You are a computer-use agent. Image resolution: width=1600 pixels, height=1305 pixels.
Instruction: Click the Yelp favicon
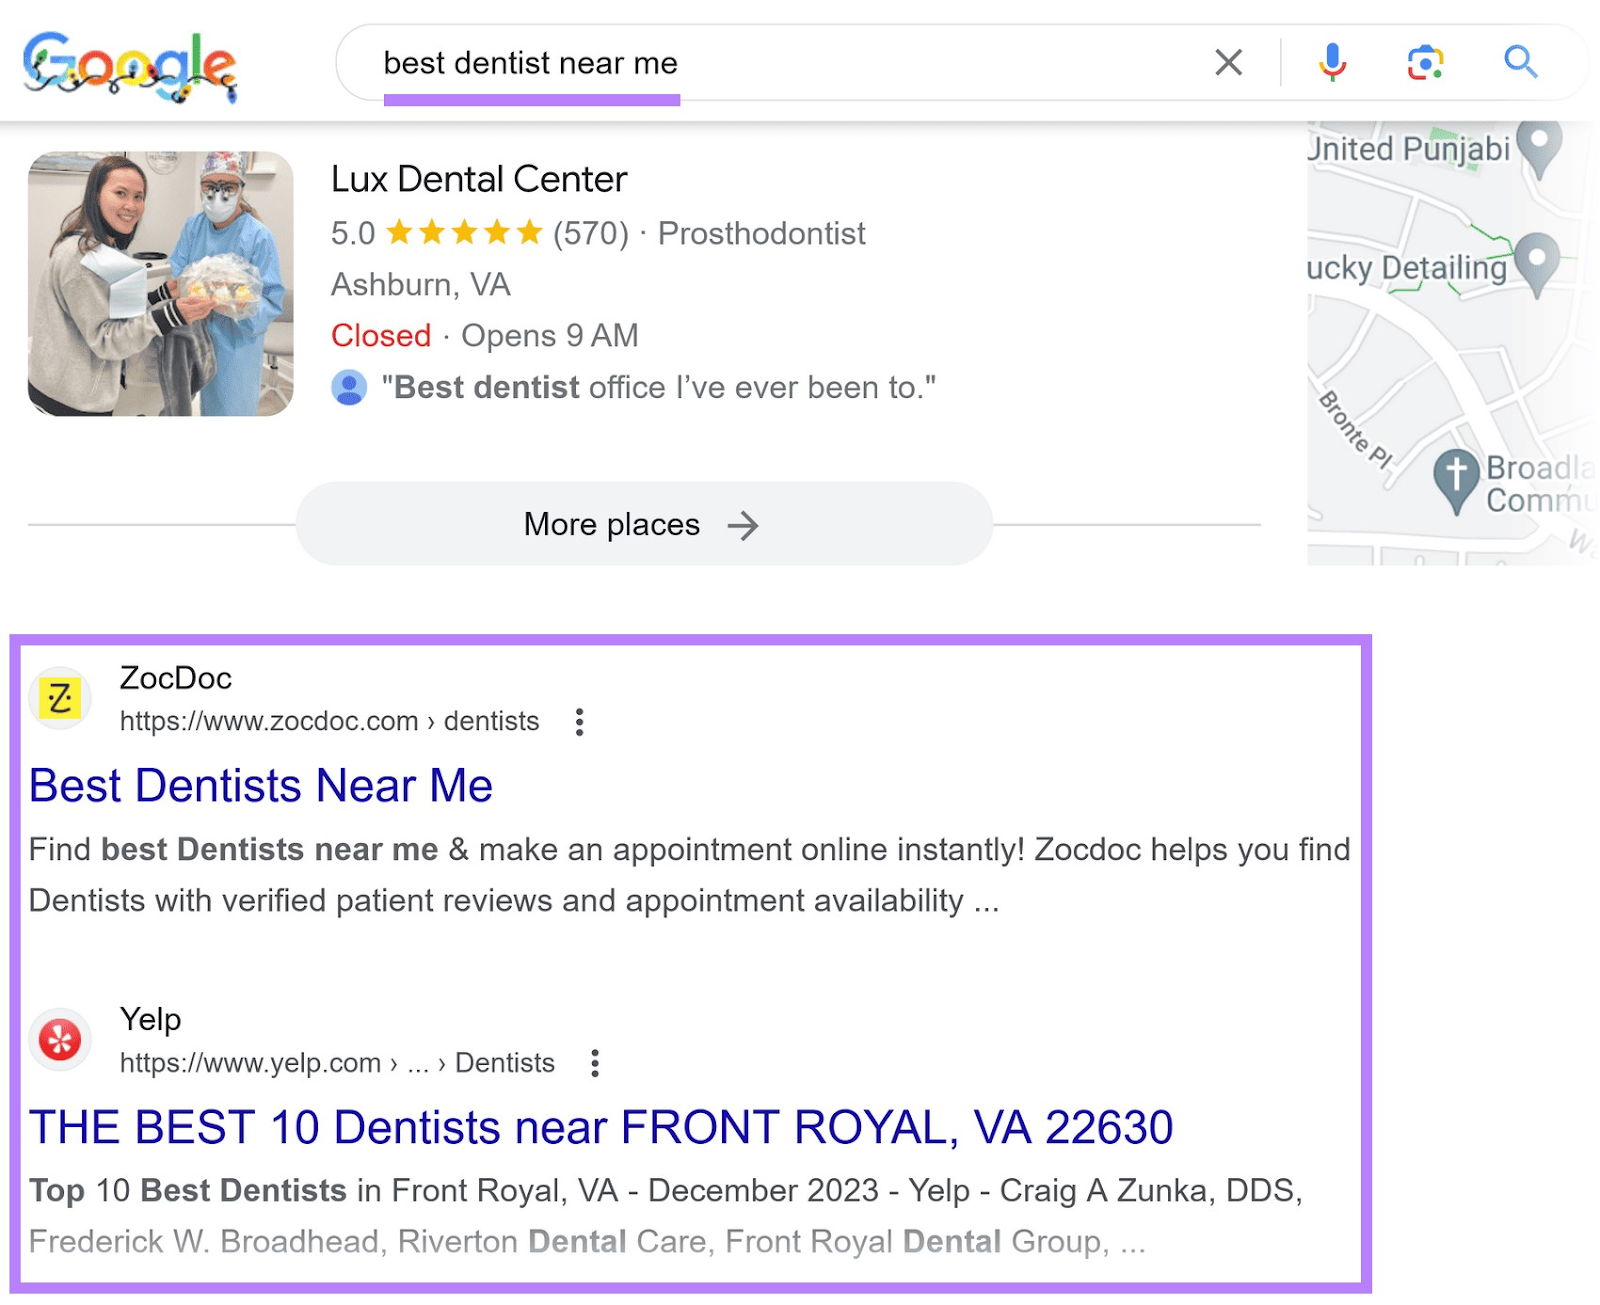60,1040
